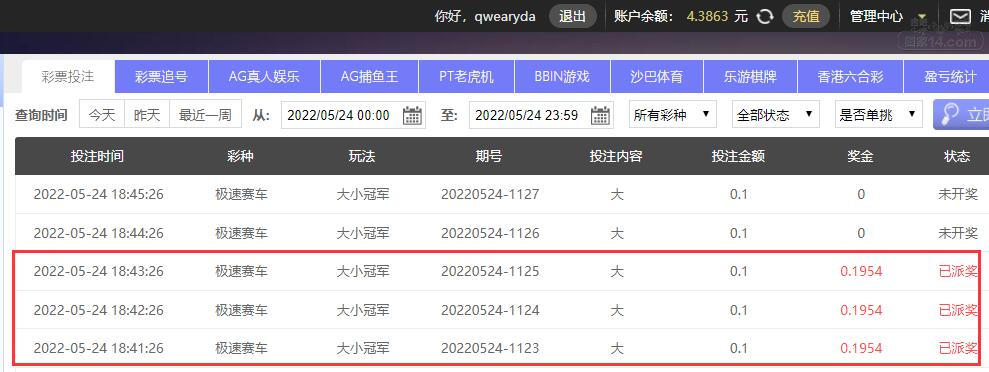Click the 4.3863 account balance value
989x372 pixels.
708,16
